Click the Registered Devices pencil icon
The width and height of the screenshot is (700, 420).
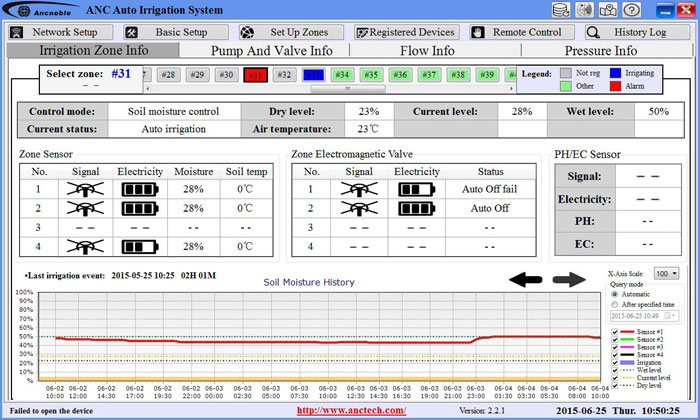pos(362,32)
